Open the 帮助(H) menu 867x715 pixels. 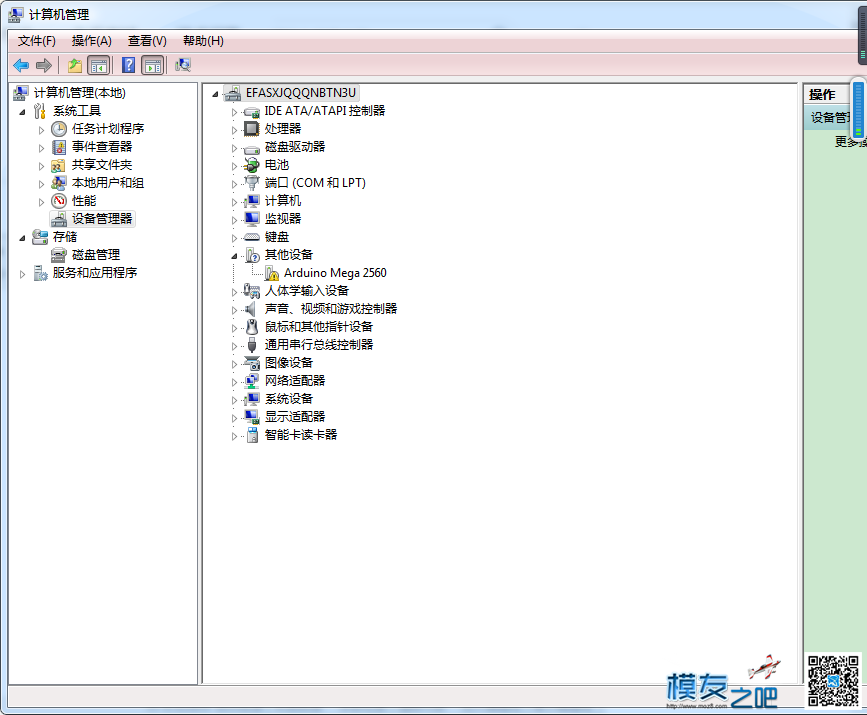click(203, 41)
